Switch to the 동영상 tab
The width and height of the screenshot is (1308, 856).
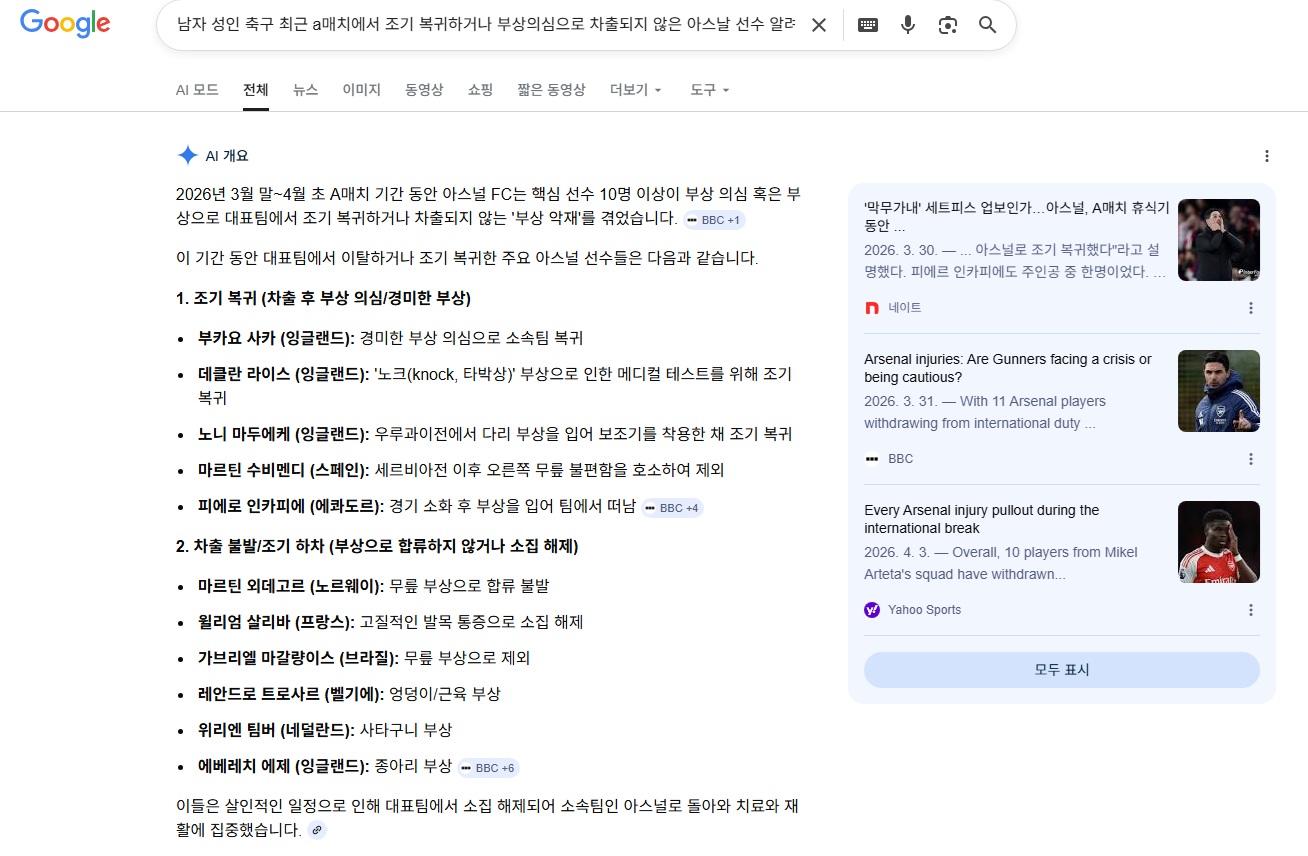coord(424,90)
